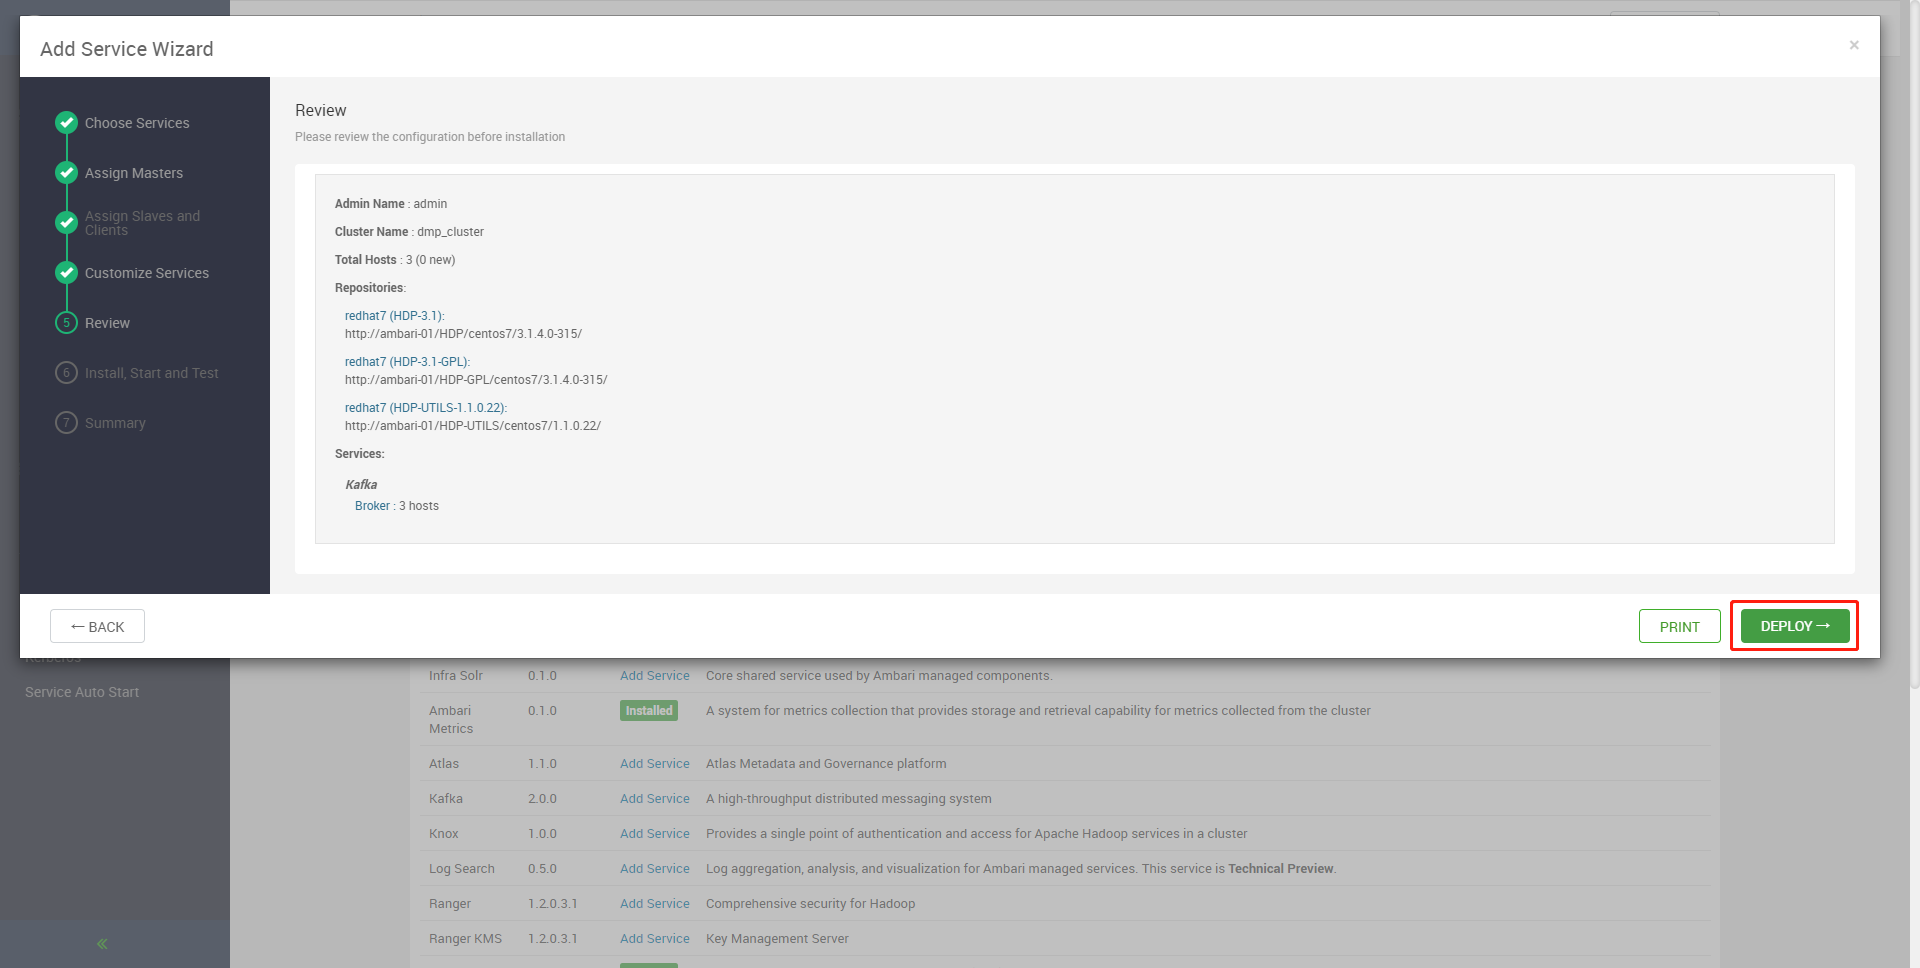Image resolution: width=1920 pixels, height=968 pixels.
Task: Click the Total Hosts 3 (0 new) text
Action: (430, 260)
